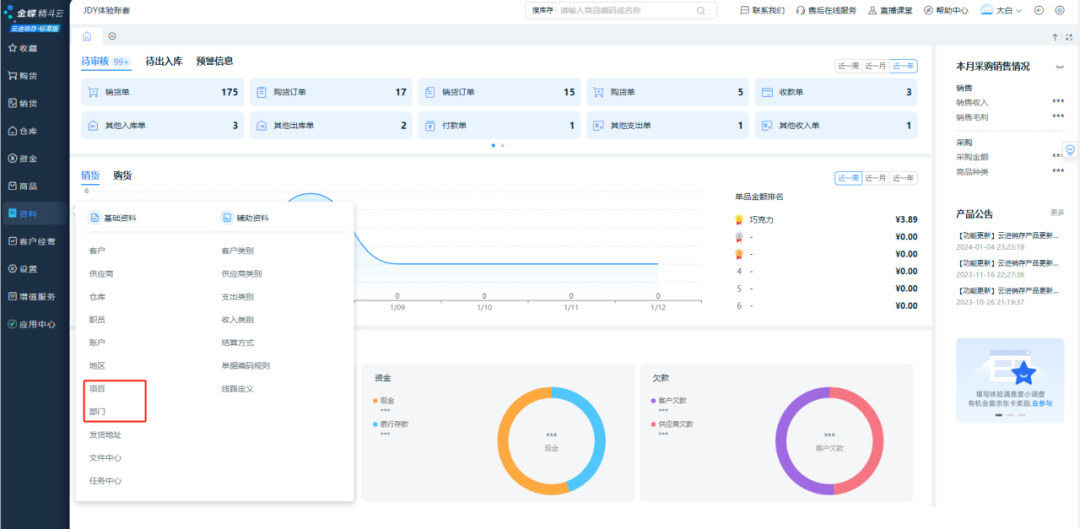
Task: Focus the product code search field
Action: [625, 10]
